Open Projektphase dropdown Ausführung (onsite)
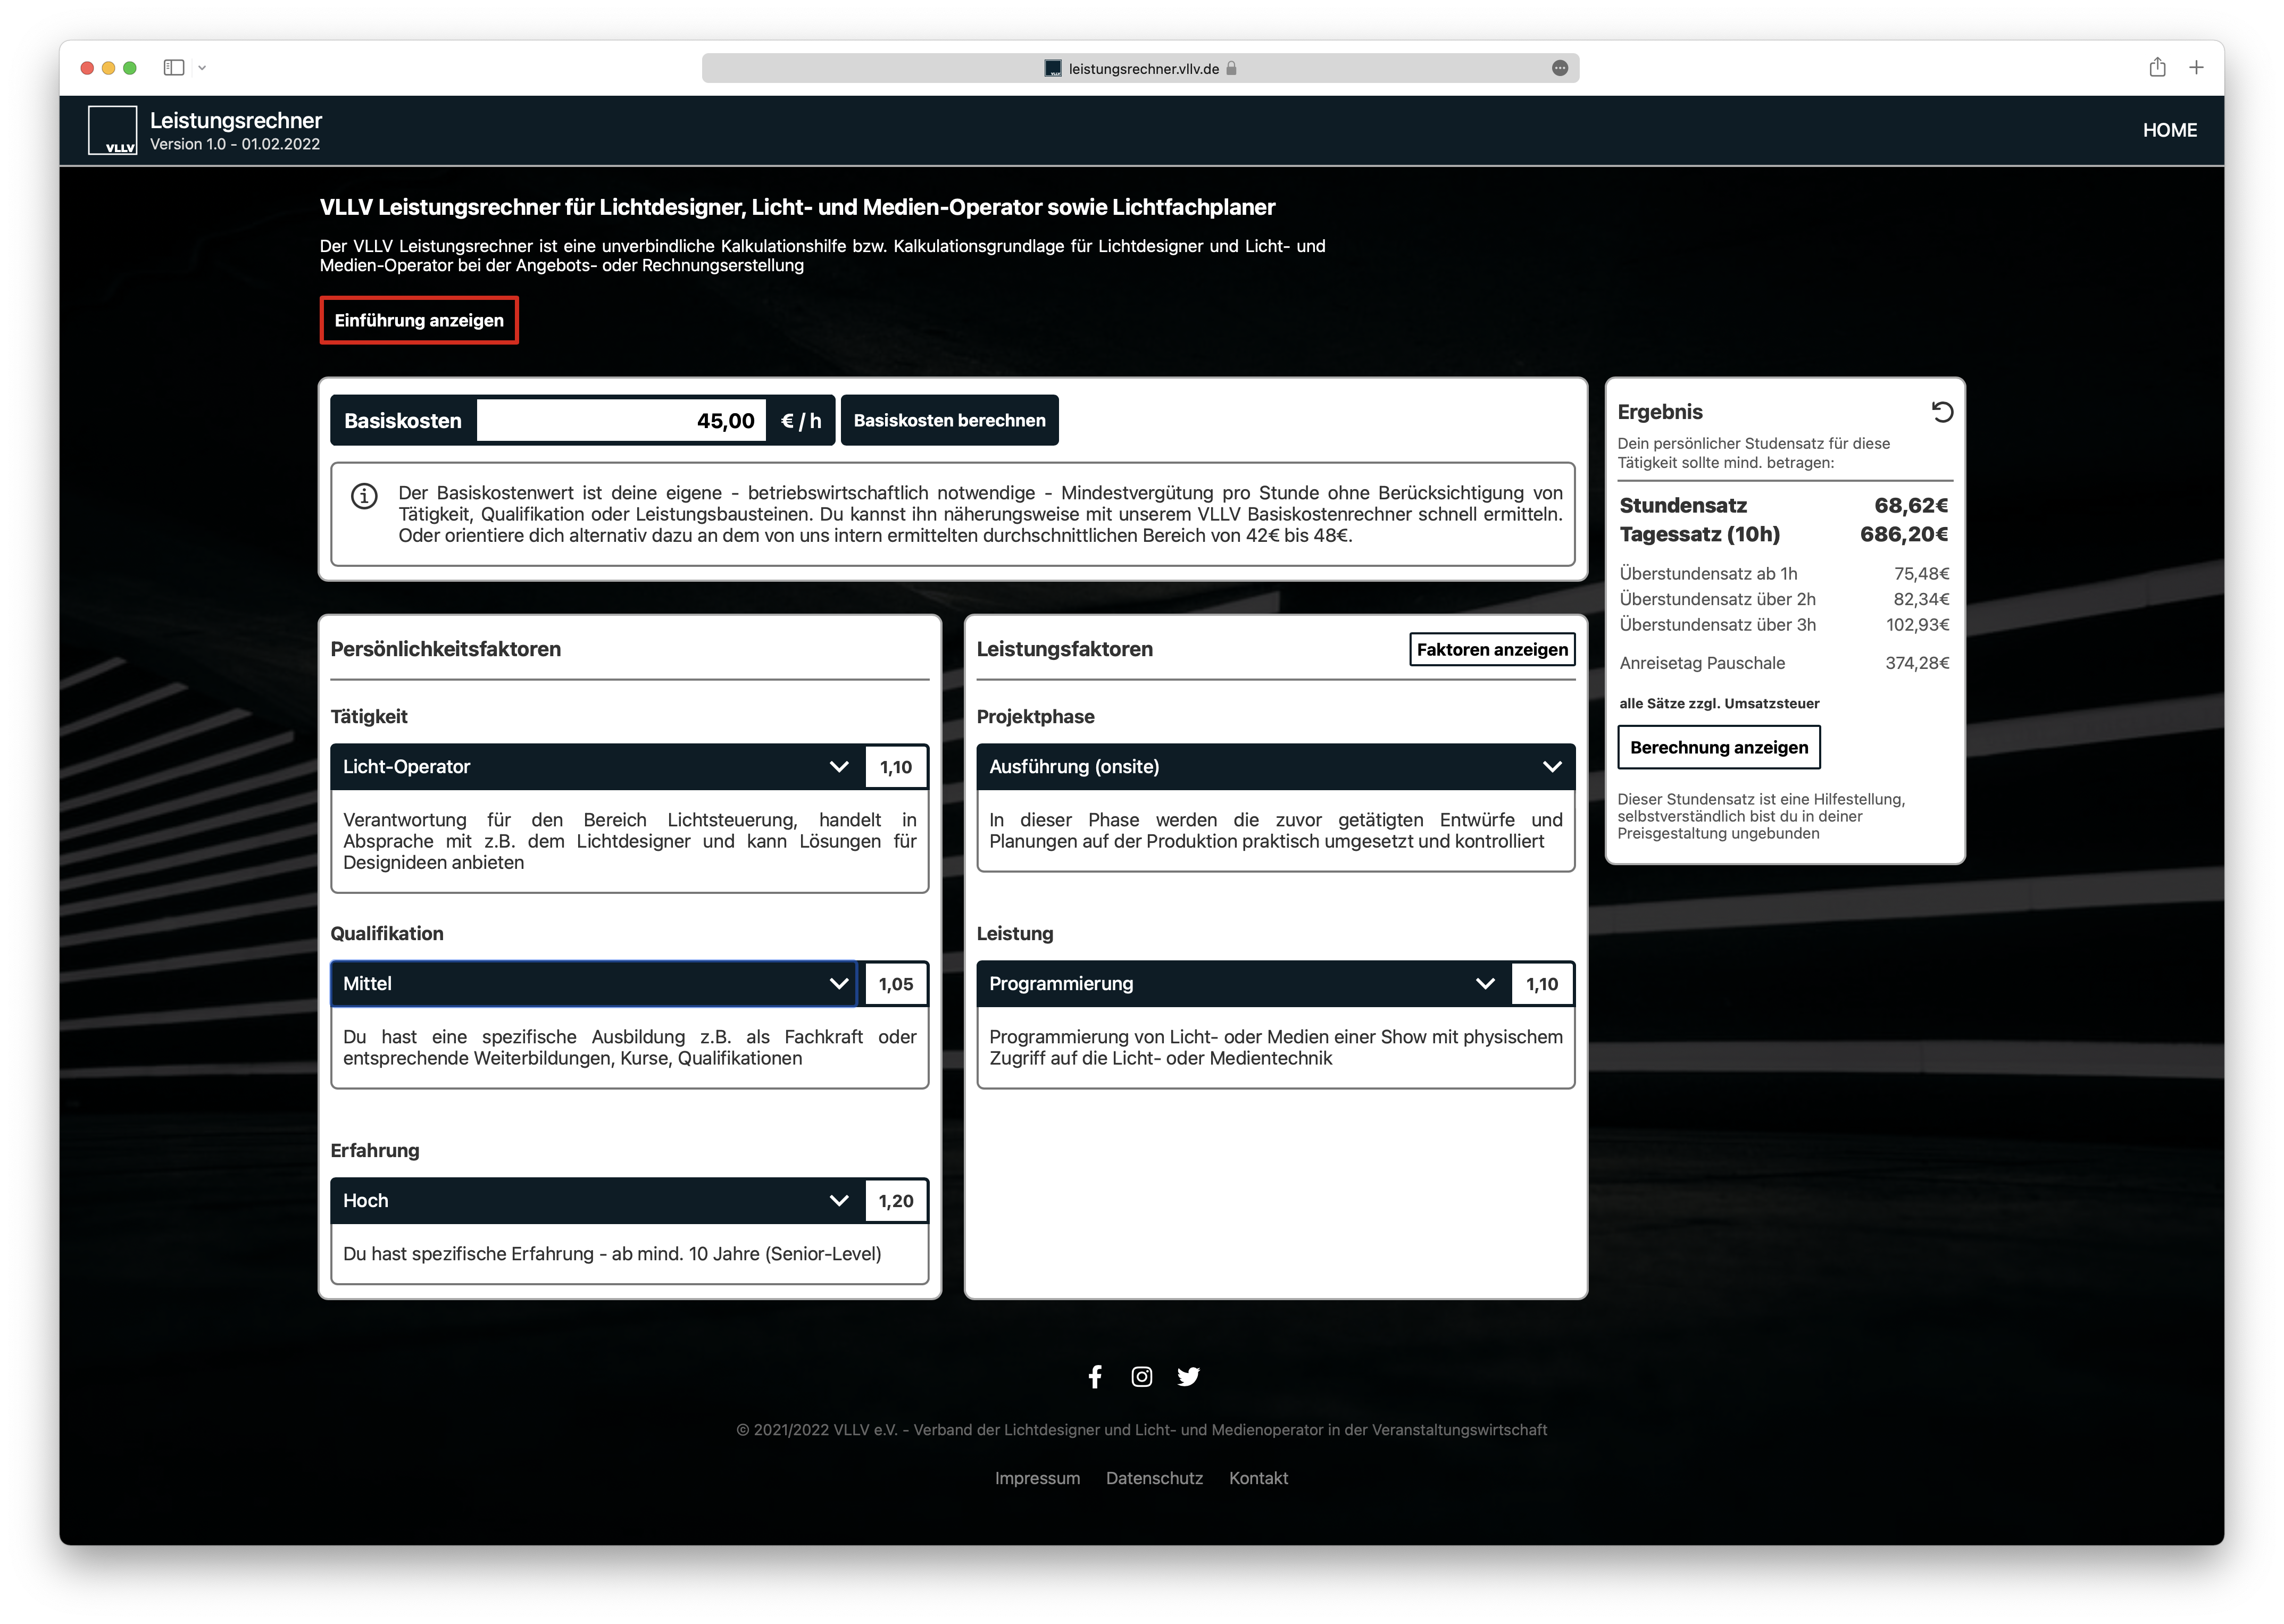 (x=1275, y=767)
